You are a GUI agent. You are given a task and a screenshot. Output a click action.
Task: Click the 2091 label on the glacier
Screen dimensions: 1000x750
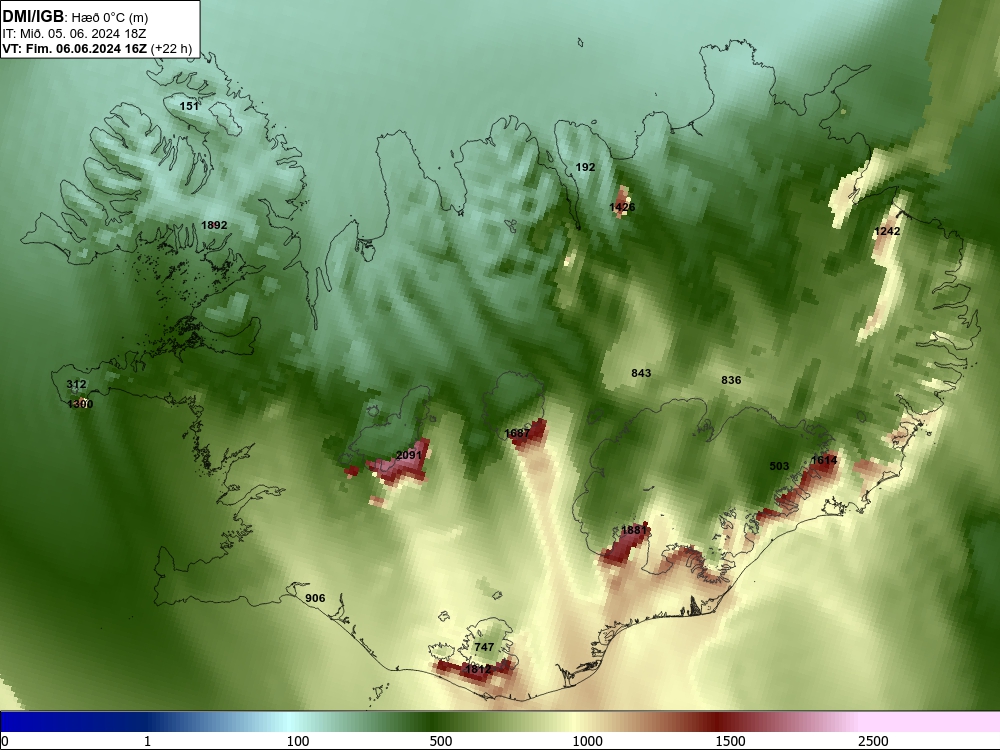click(409, 455)
